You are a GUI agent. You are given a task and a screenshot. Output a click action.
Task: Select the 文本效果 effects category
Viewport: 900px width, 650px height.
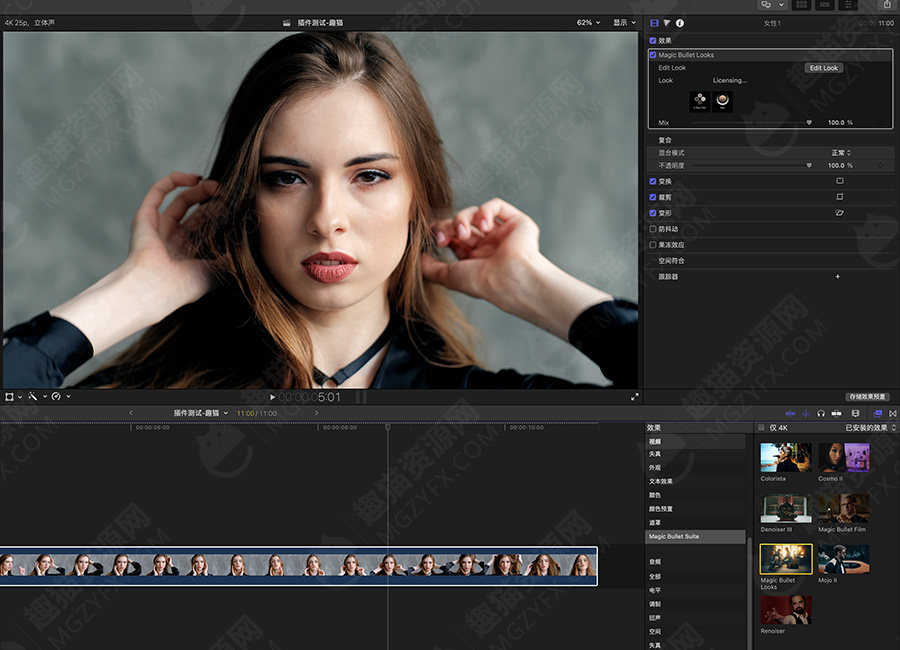(x=660, y=481)
